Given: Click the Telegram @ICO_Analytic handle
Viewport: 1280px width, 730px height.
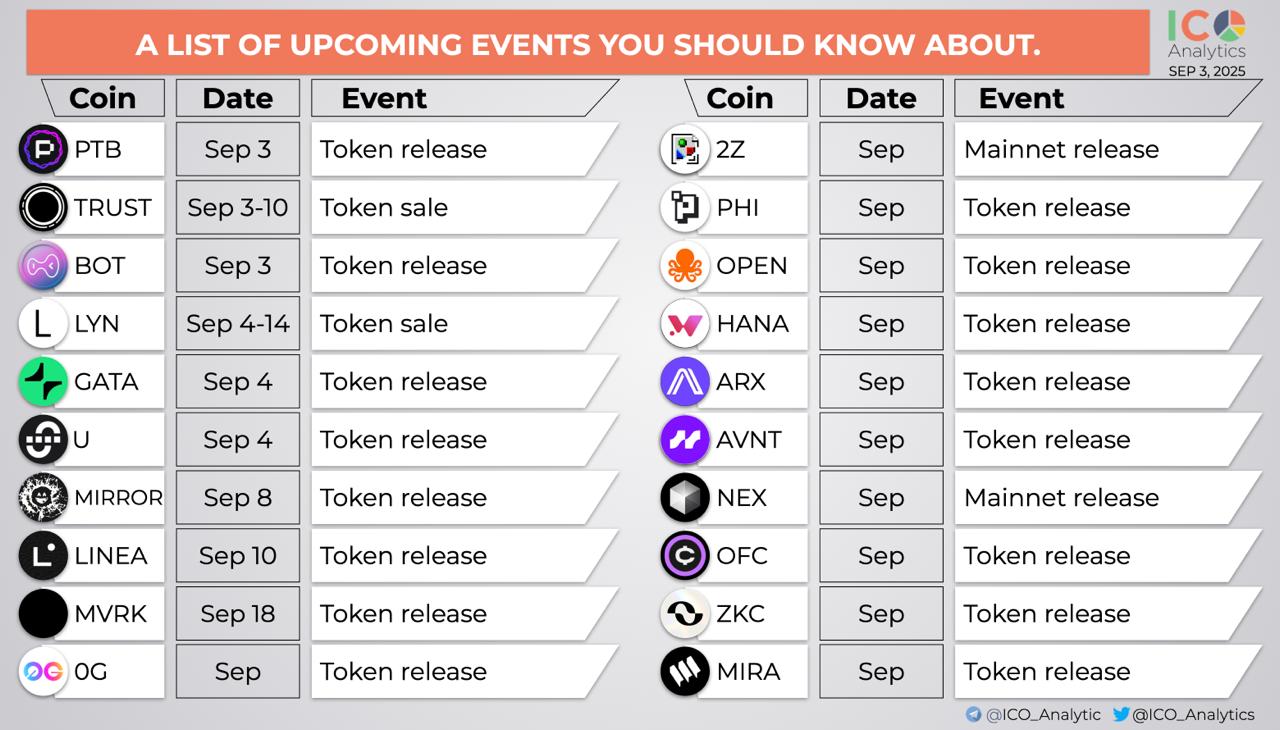Looking at the screenshot, I should click(x=1033, y=714).
